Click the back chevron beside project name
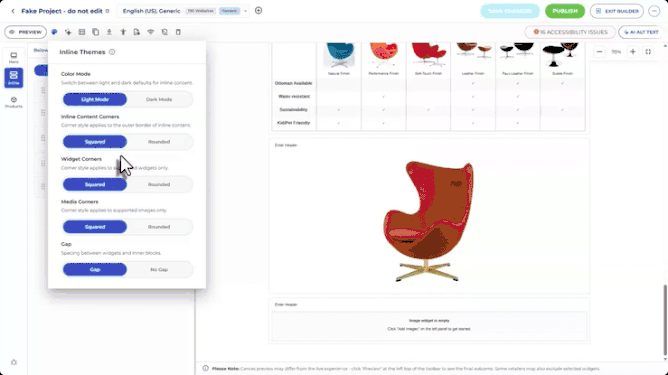This screenshot has height=375, width=668. 13,11
